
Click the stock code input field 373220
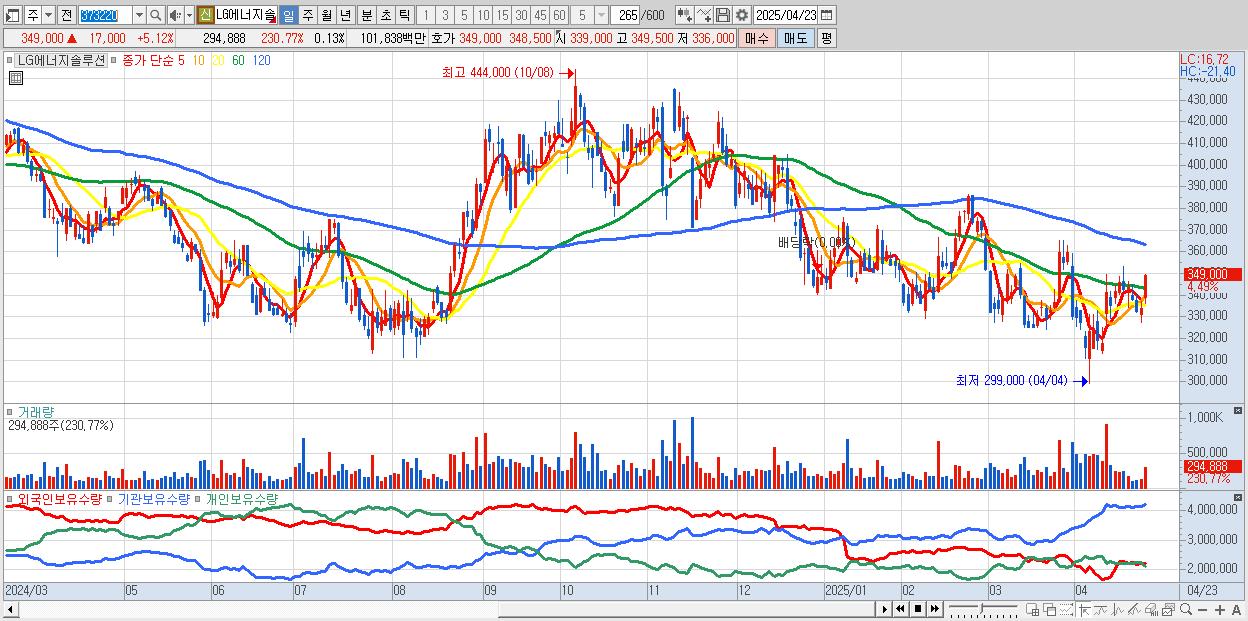pyautogui.click(x=105, y=15)
